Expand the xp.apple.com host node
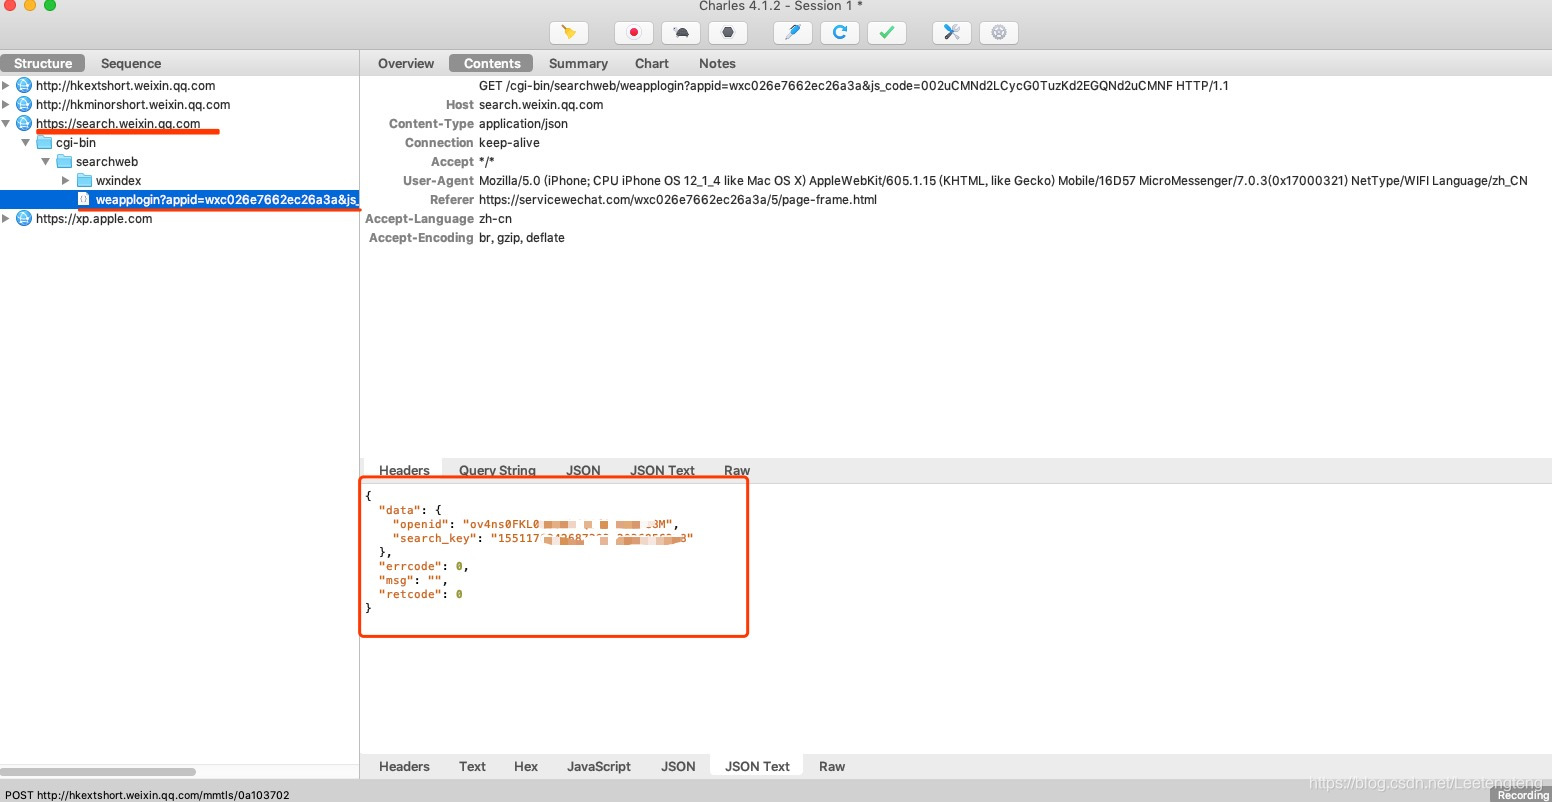The width and height of the screenshot is (1552, 802). [x=6, y=218]
